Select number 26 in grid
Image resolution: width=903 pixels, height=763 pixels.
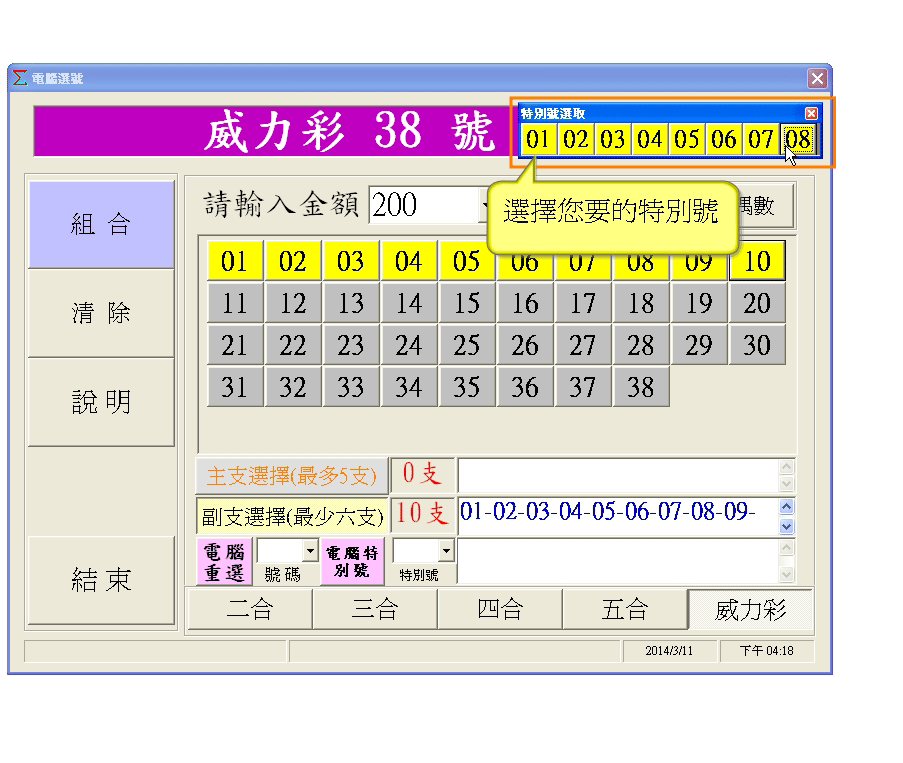(x=525, y=346)
